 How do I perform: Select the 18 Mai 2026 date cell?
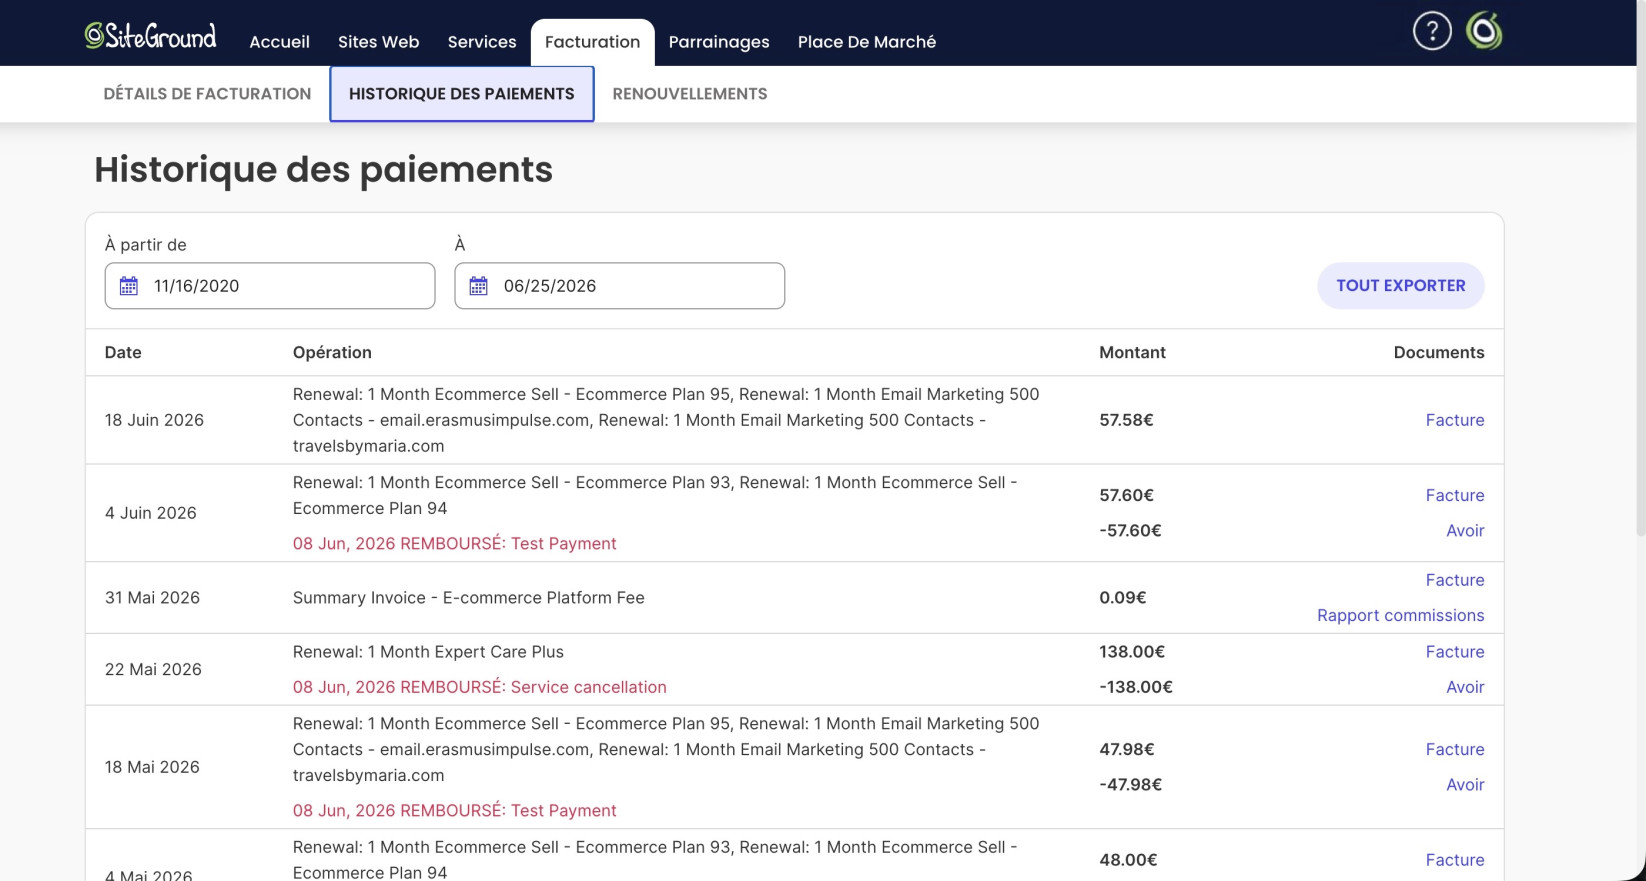click(152, 767)
